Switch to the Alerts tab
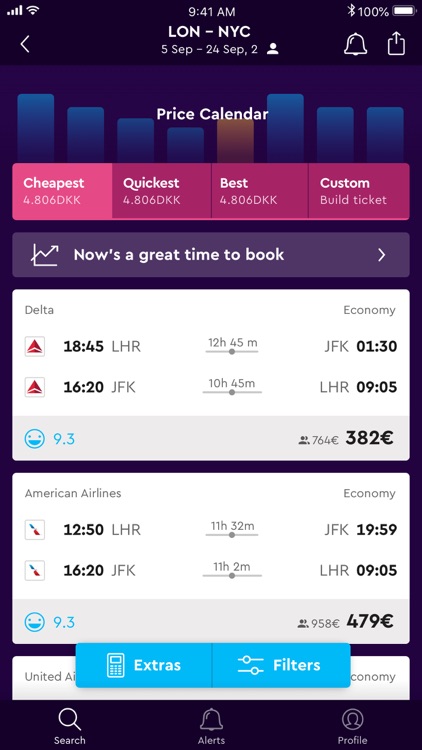422x750 pixels. pyautogui.click(x=211, y=726)
